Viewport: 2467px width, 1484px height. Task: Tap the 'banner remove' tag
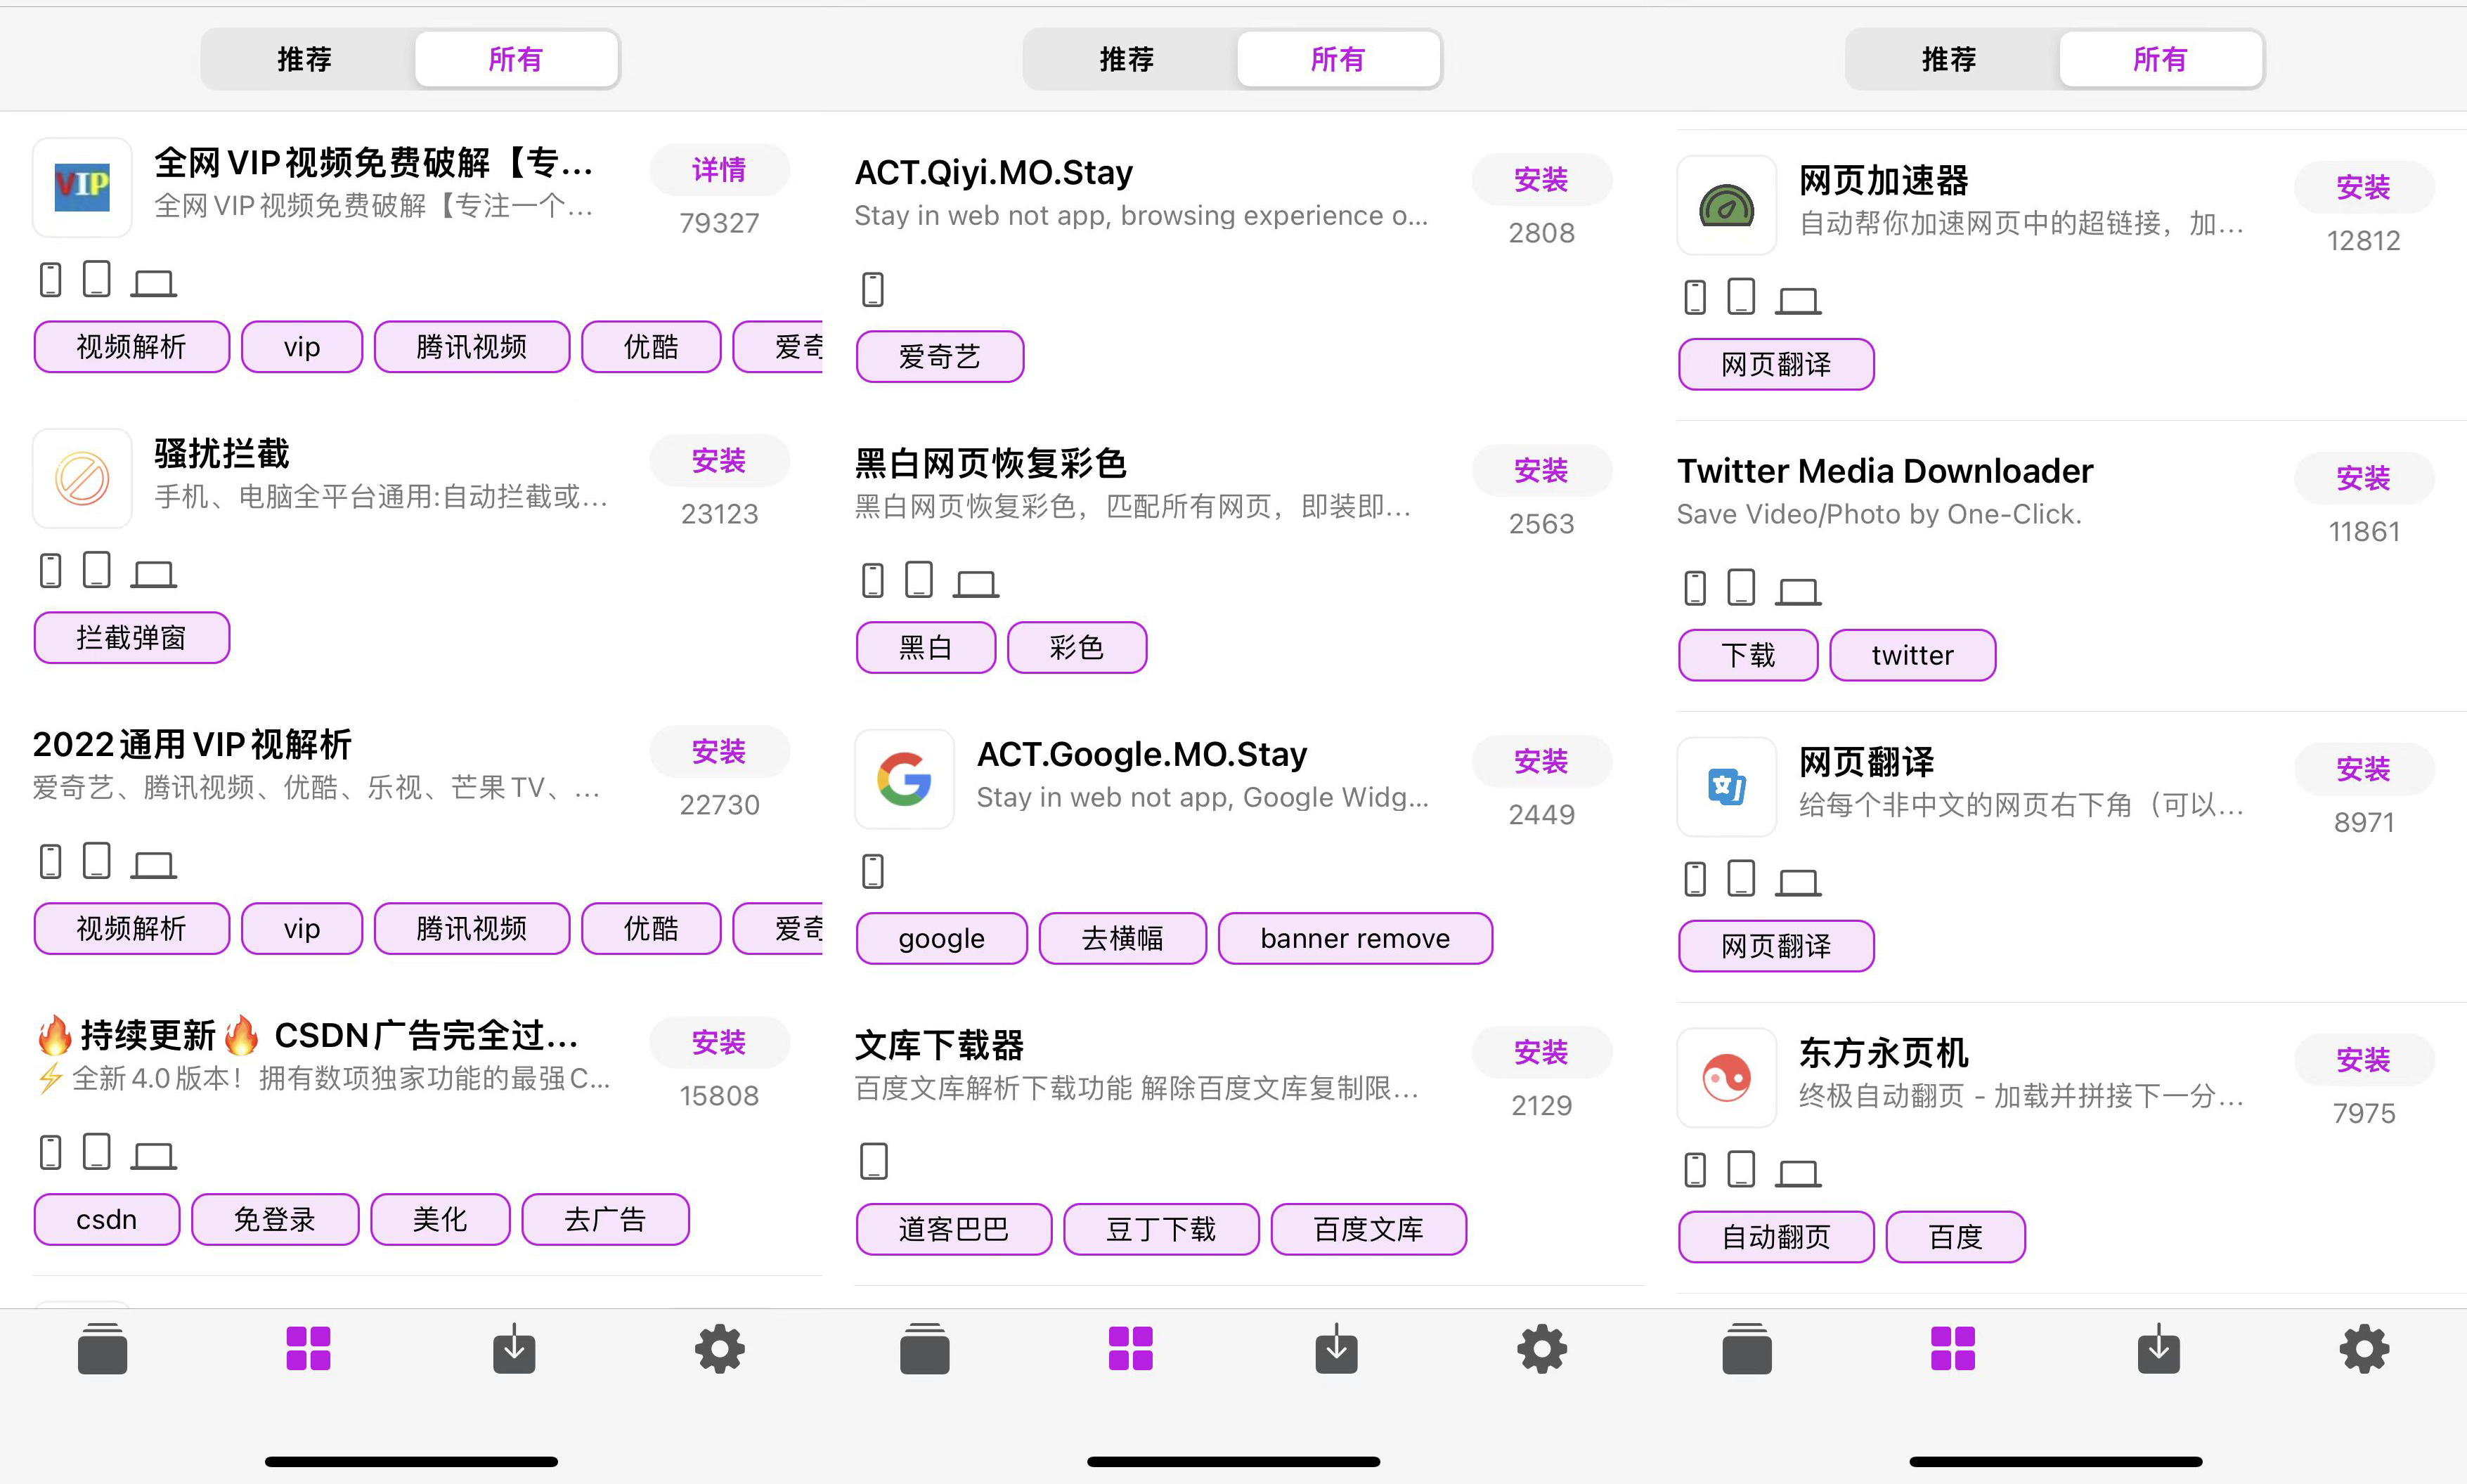click(1354, 938)
